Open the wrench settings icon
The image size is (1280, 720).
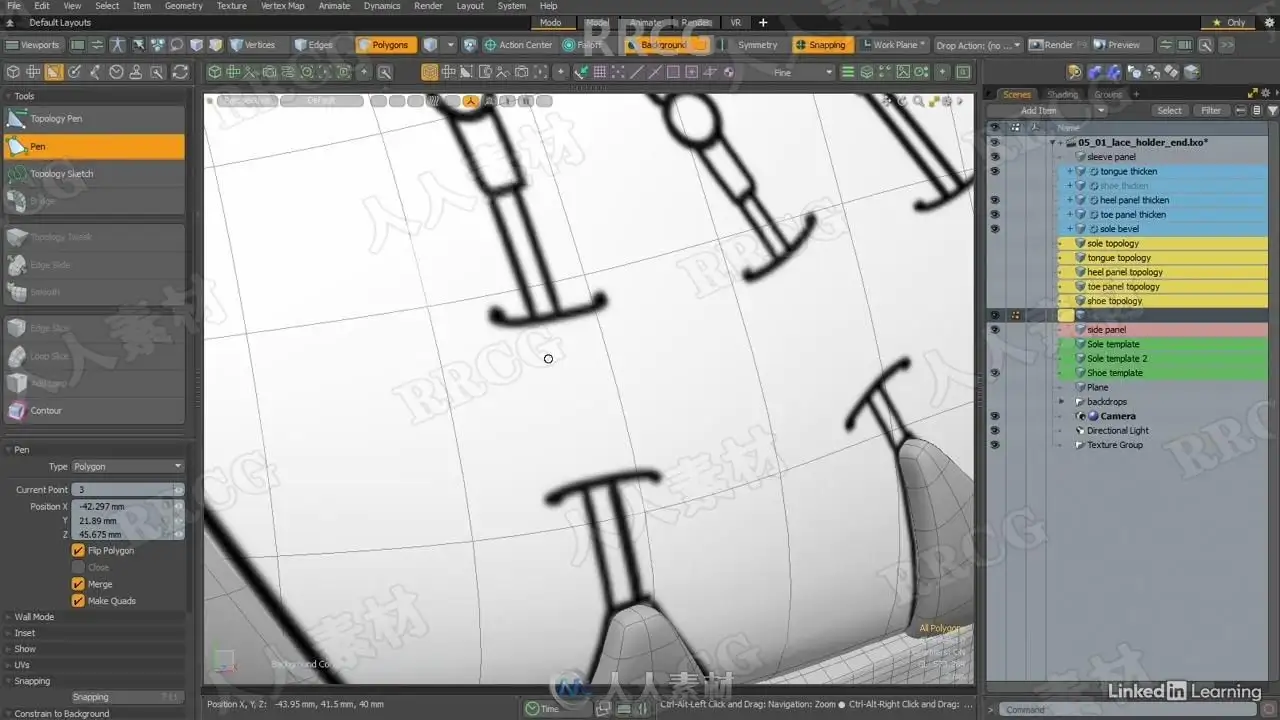(x=1204, y=45)
